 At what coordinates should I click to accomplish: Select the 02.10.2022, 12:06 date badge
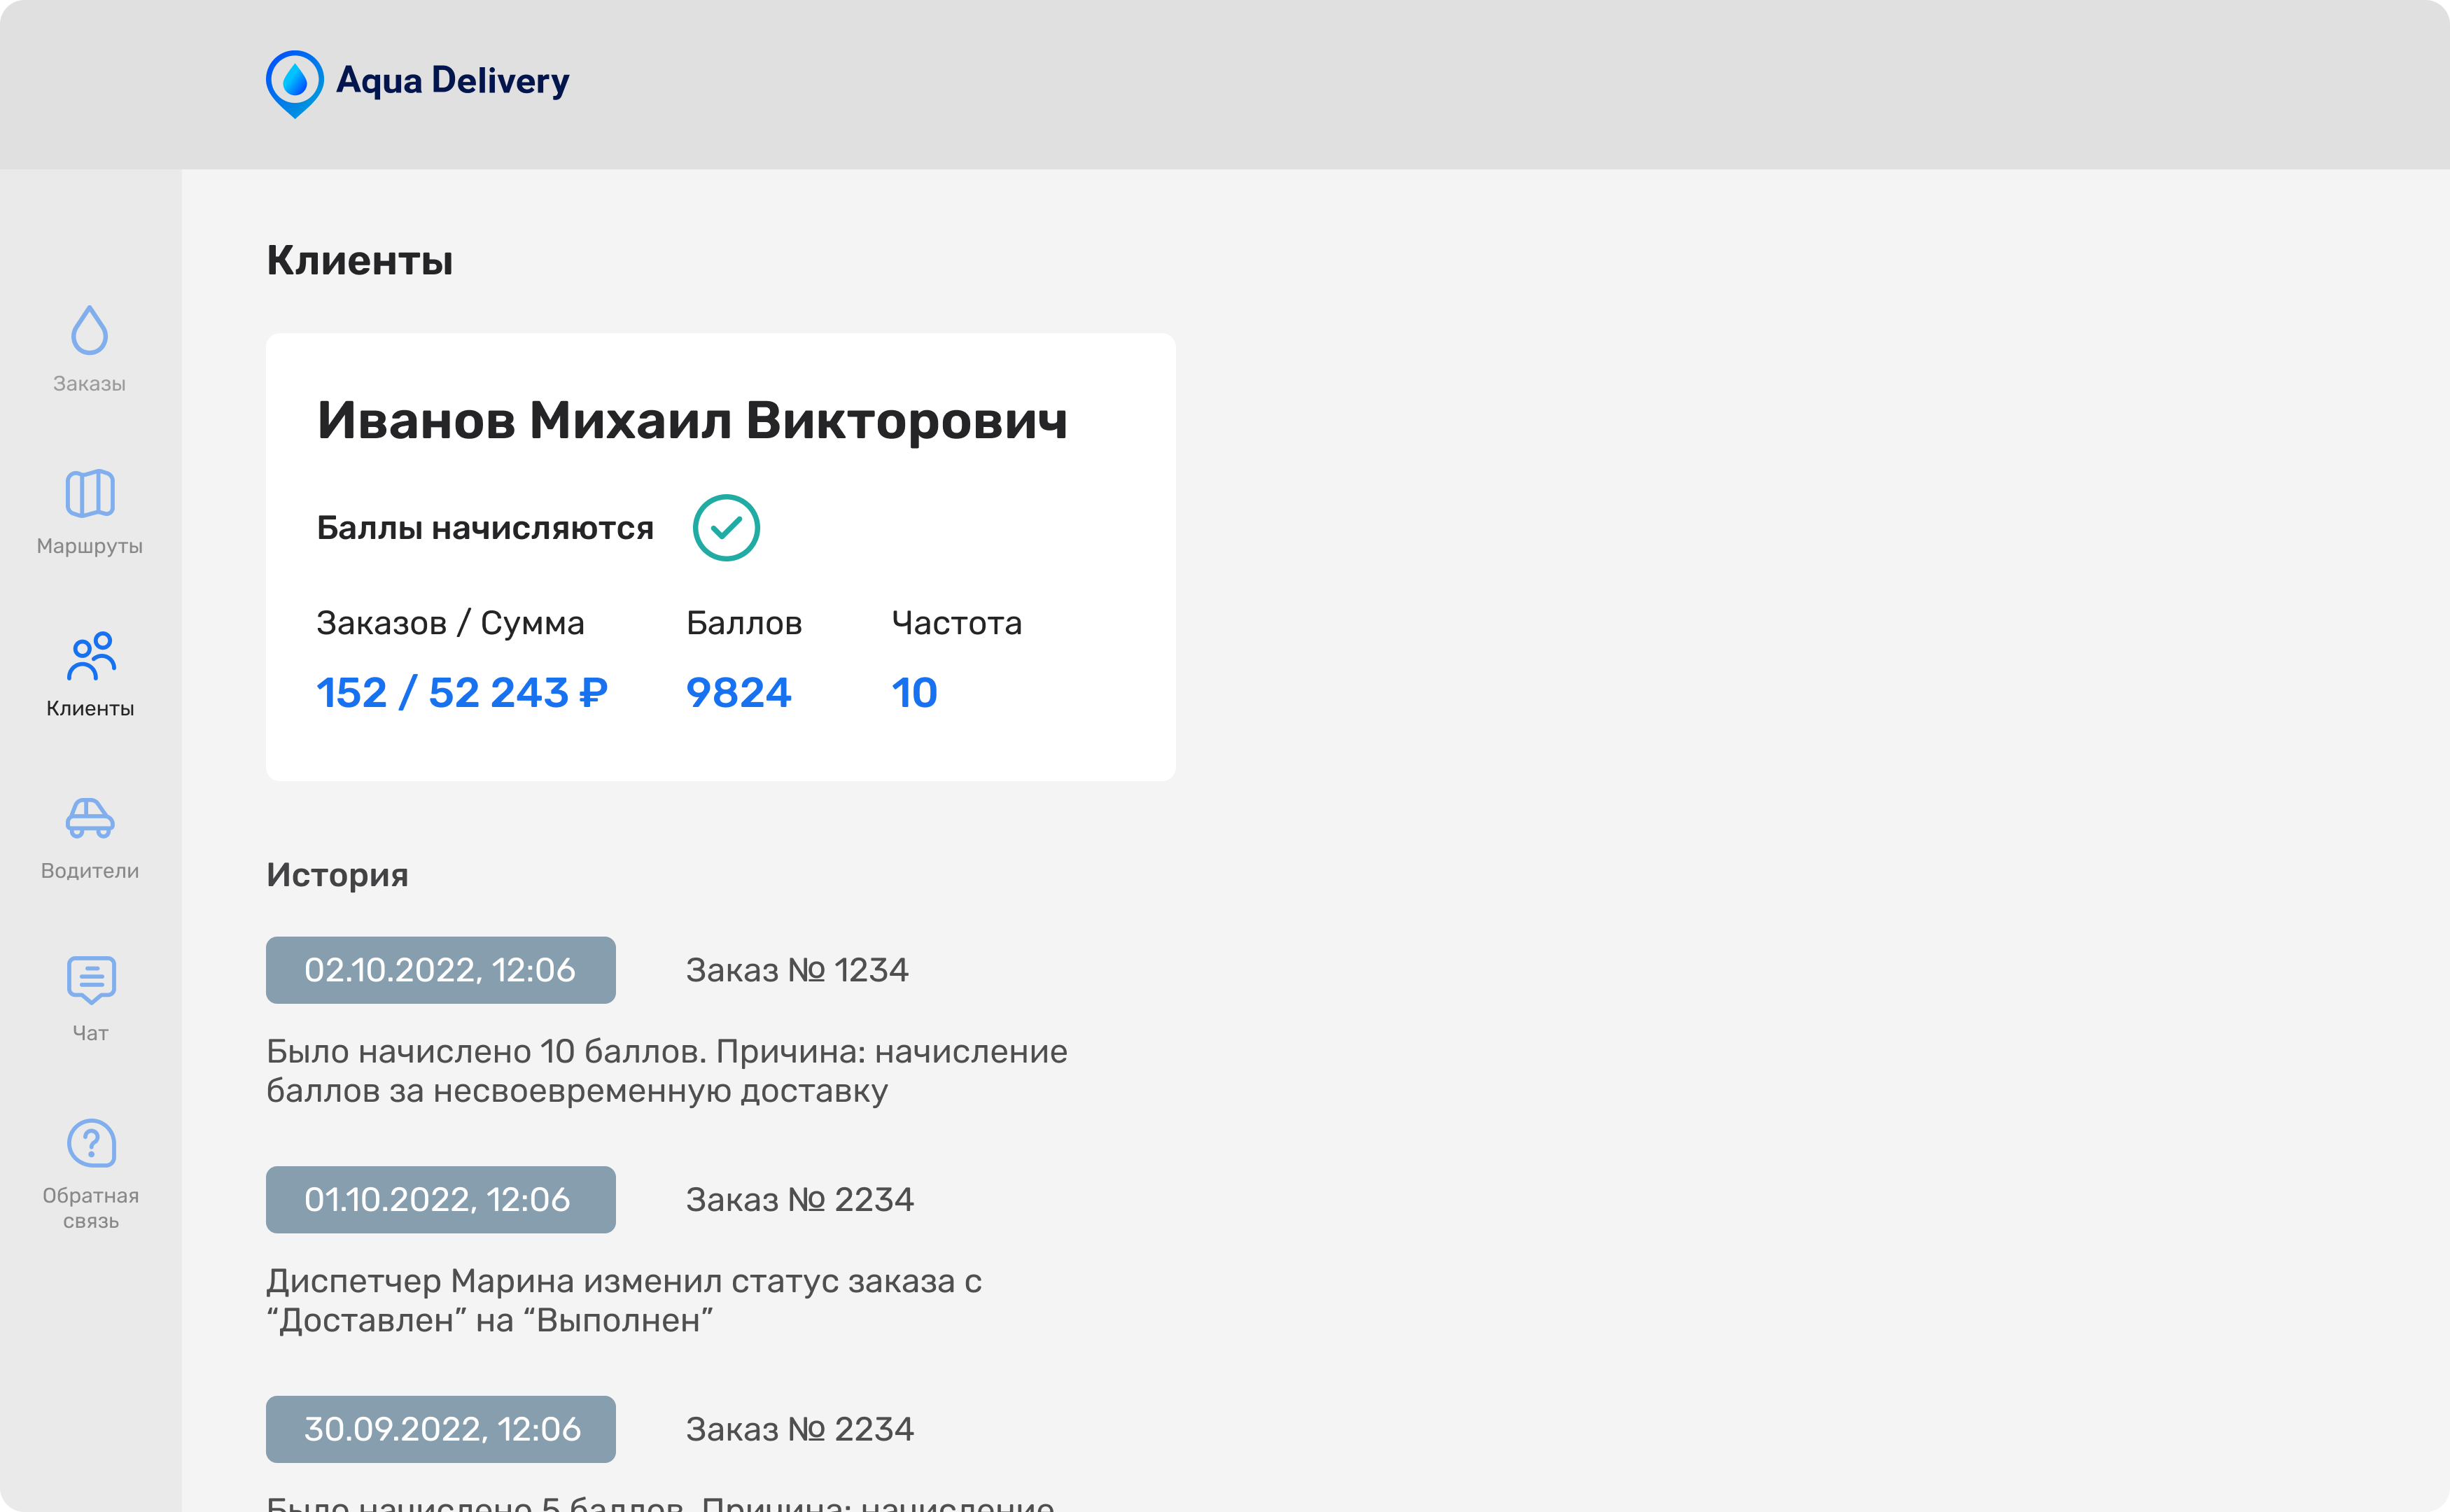pos(440,969)
